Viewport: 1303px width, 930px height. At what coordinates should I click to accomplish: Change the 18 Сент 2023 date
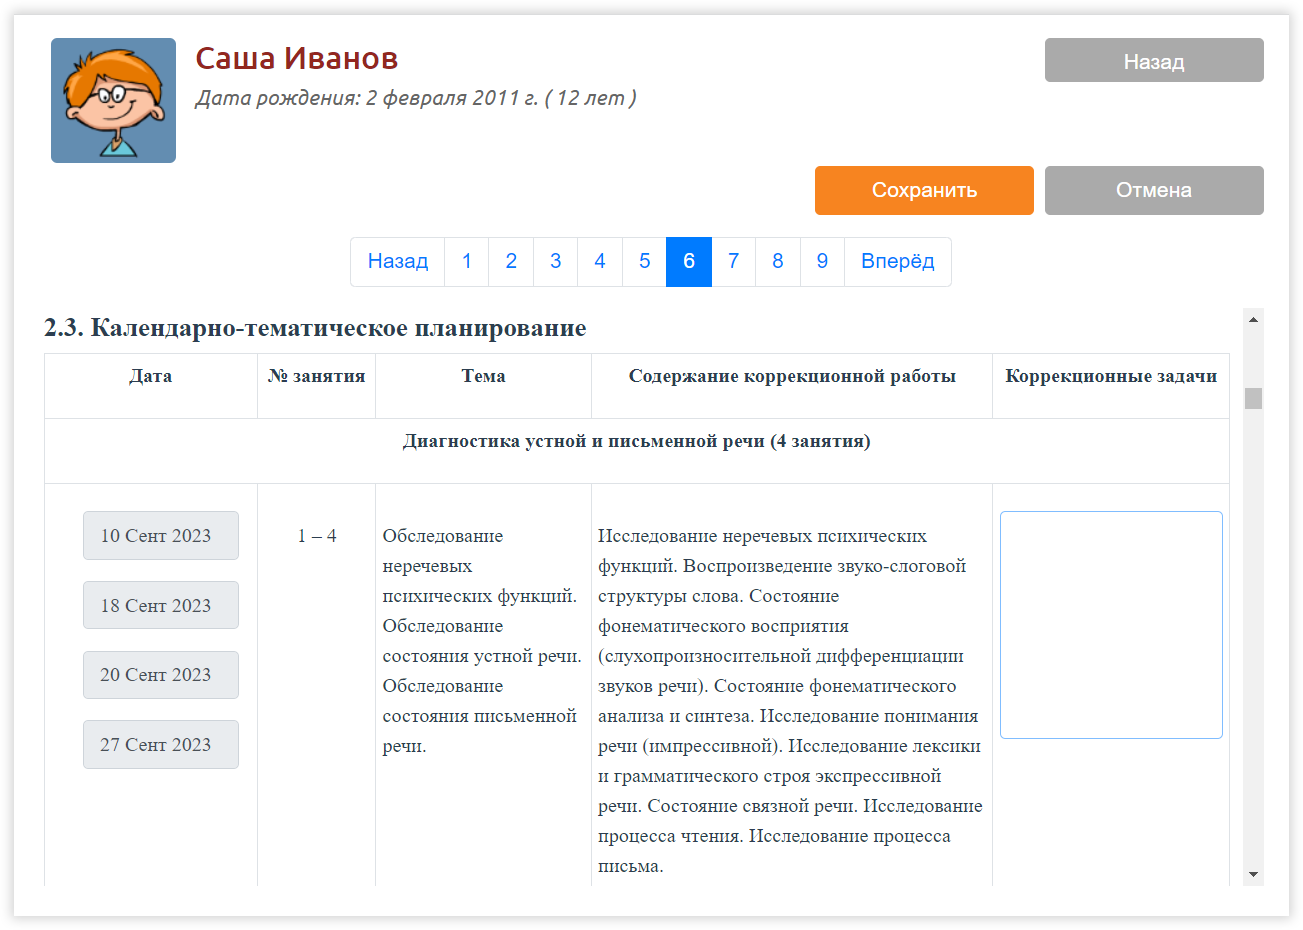(x=160, y=605)
